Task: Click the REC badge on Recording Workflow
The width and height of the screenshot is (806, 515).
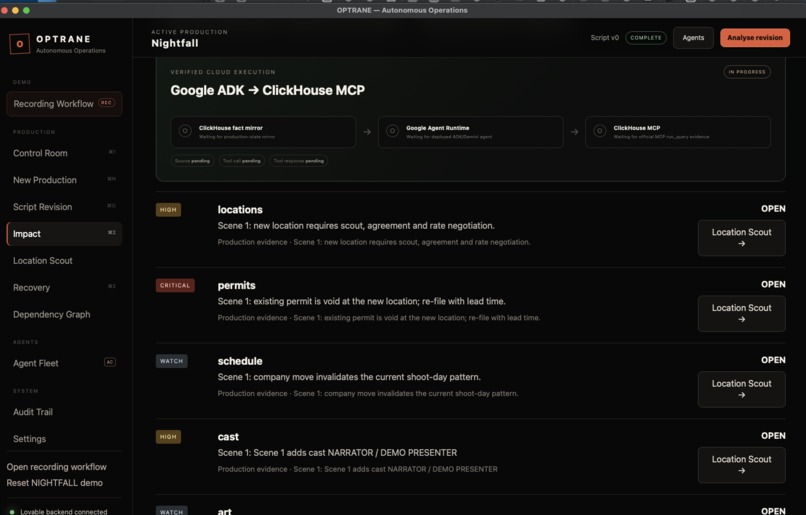Action: pos(106,103)
